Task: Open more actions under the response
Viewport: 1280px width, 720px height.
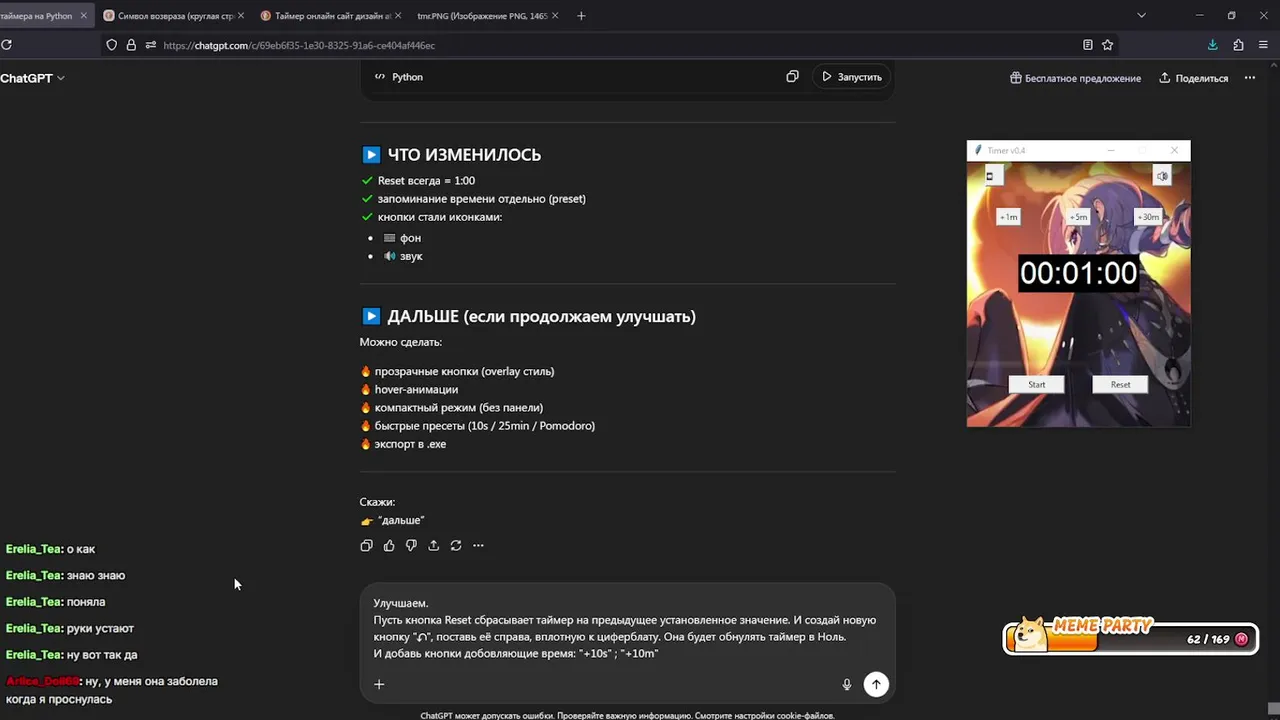Action: click(478, 546)
